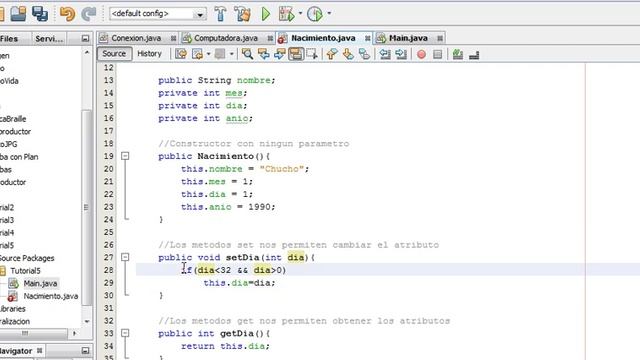Screen dimensions: 640x360
Task: Open dropdown arrow beside Debug Project
Action: pyautogui.click(x=300, y=13)
